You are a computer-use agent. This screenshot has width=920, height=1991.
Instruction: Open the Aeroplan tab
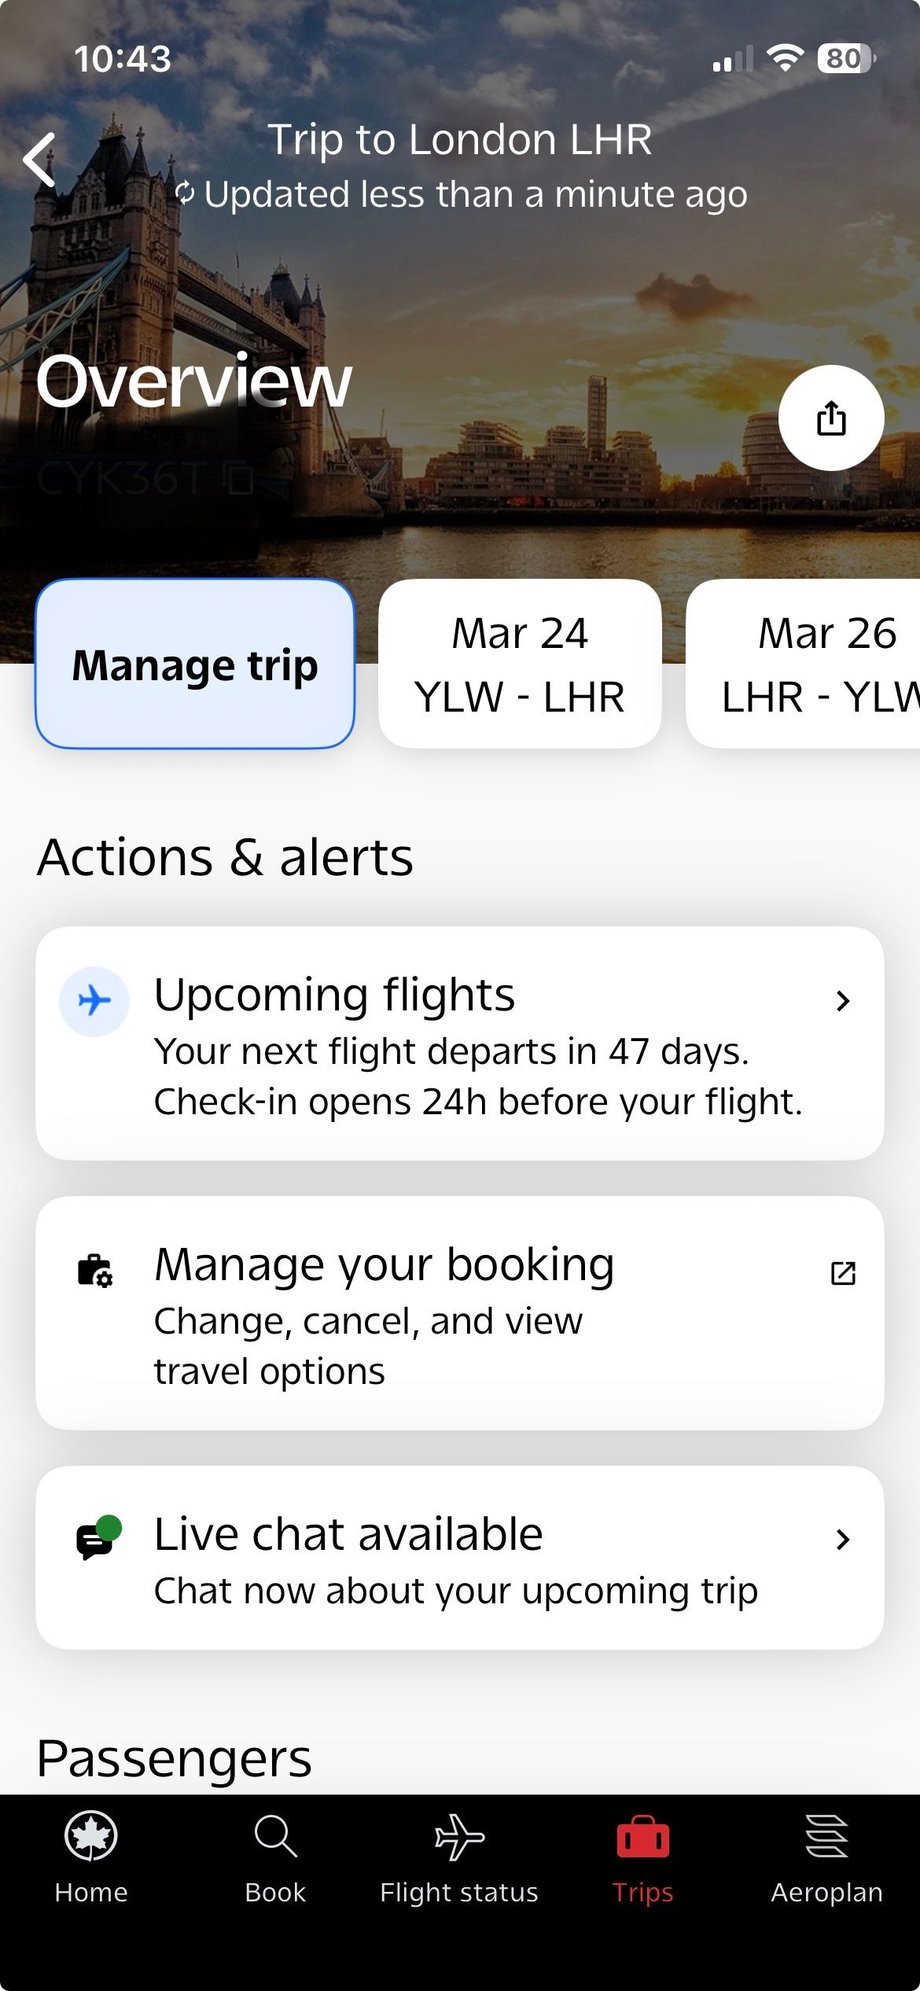[827, 1858]
